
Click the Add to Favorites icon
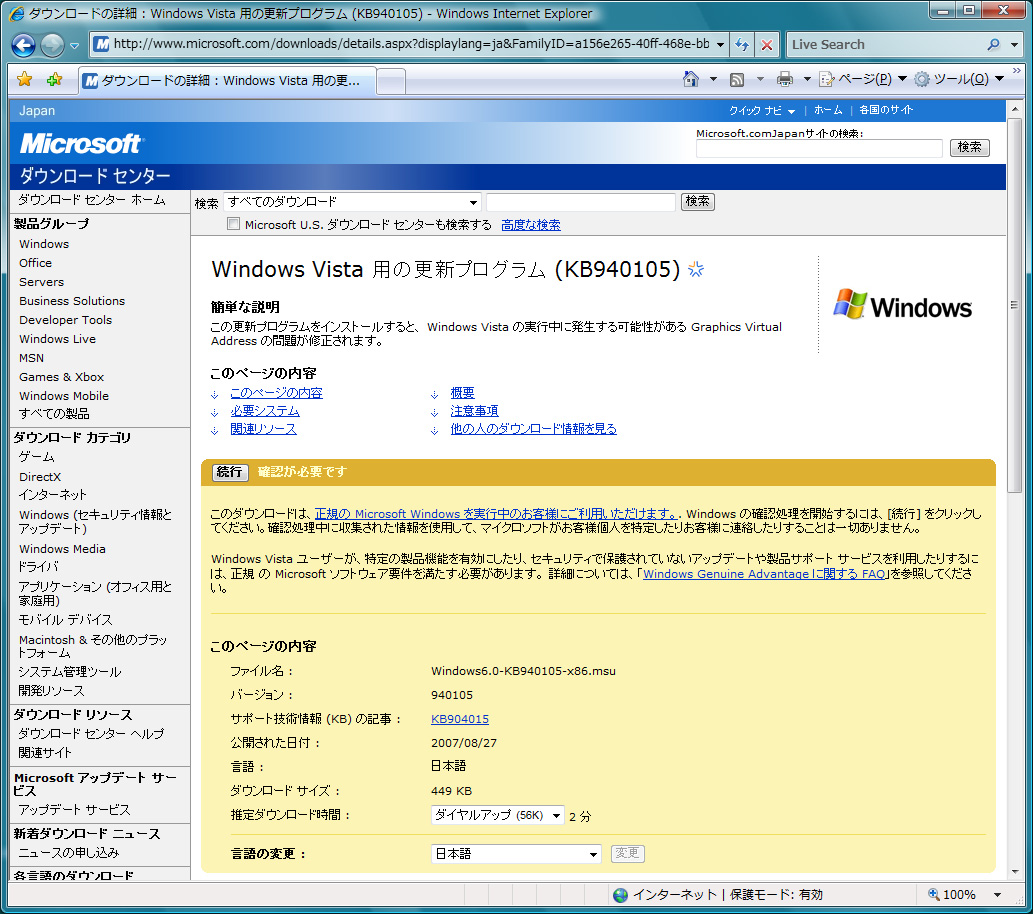pyautogui.click(x=54, y=80)
